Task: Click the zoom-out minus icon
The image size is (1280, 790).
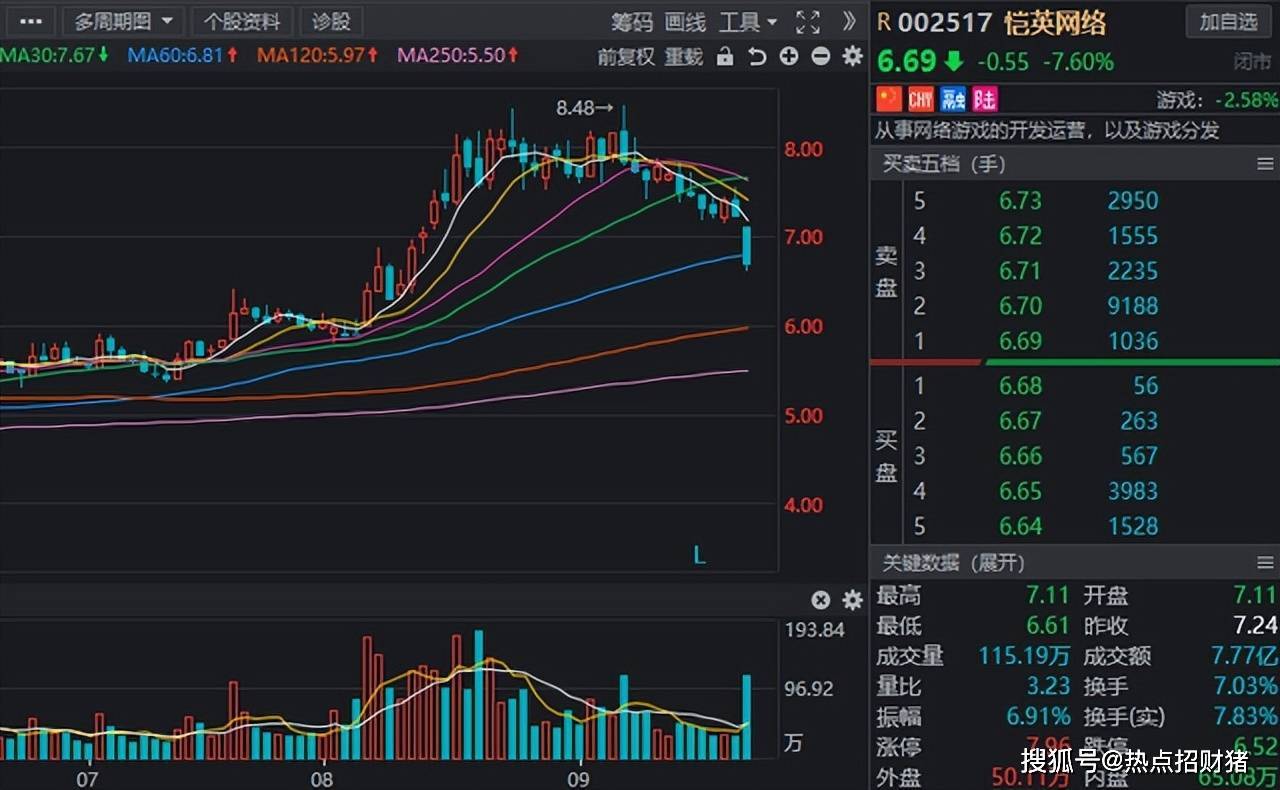Action: pos(821,57)
